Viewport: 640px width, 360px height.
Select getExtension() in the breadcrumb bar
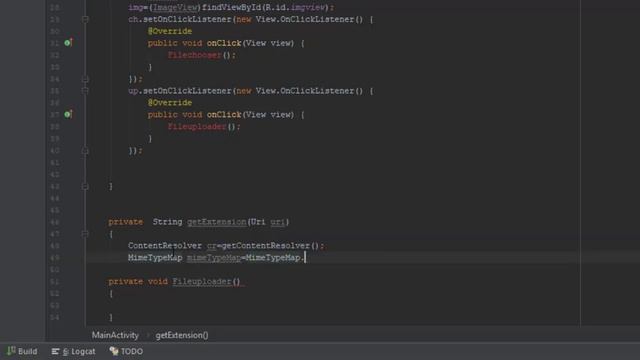click(182, 335)
